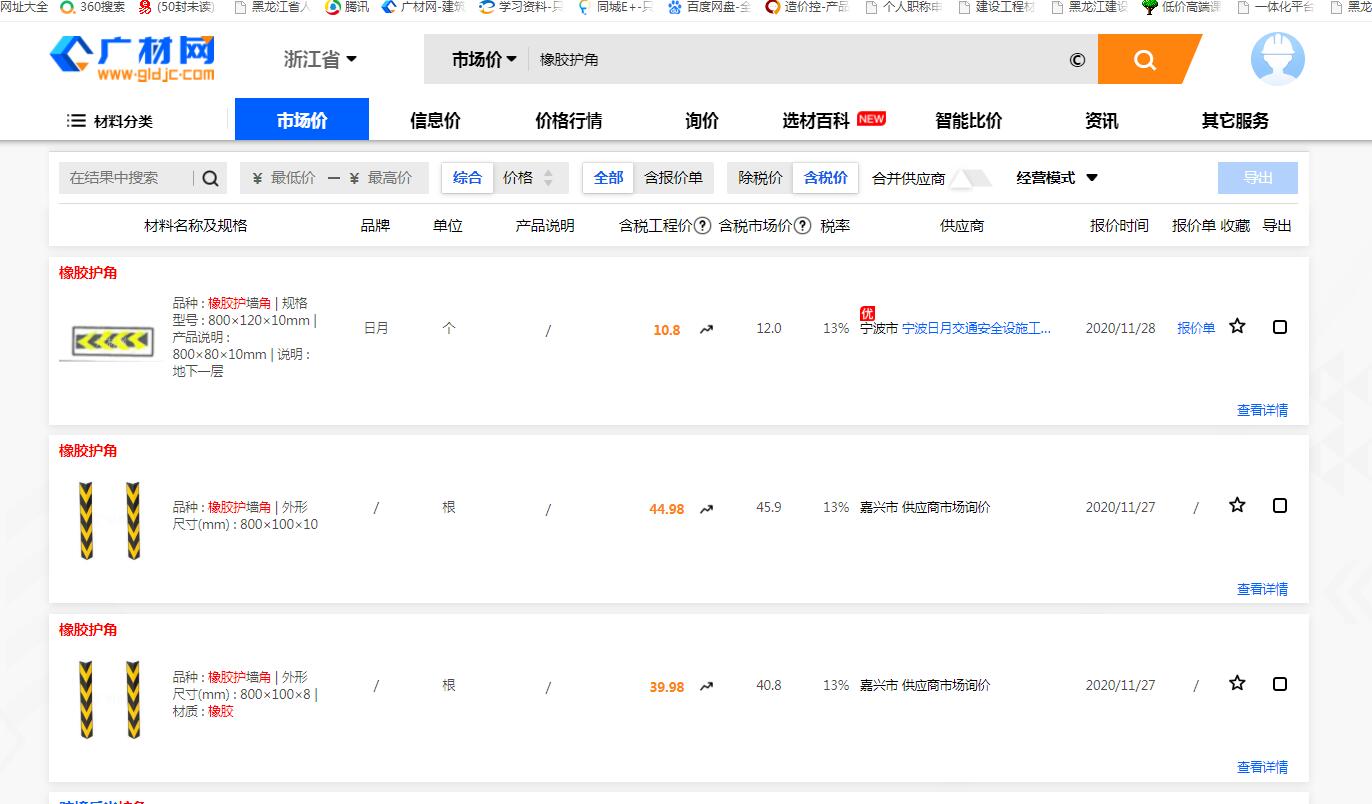Click the clear icon in search box
The height and width of the screenshot is (804, 1372).
(1077, 59)
